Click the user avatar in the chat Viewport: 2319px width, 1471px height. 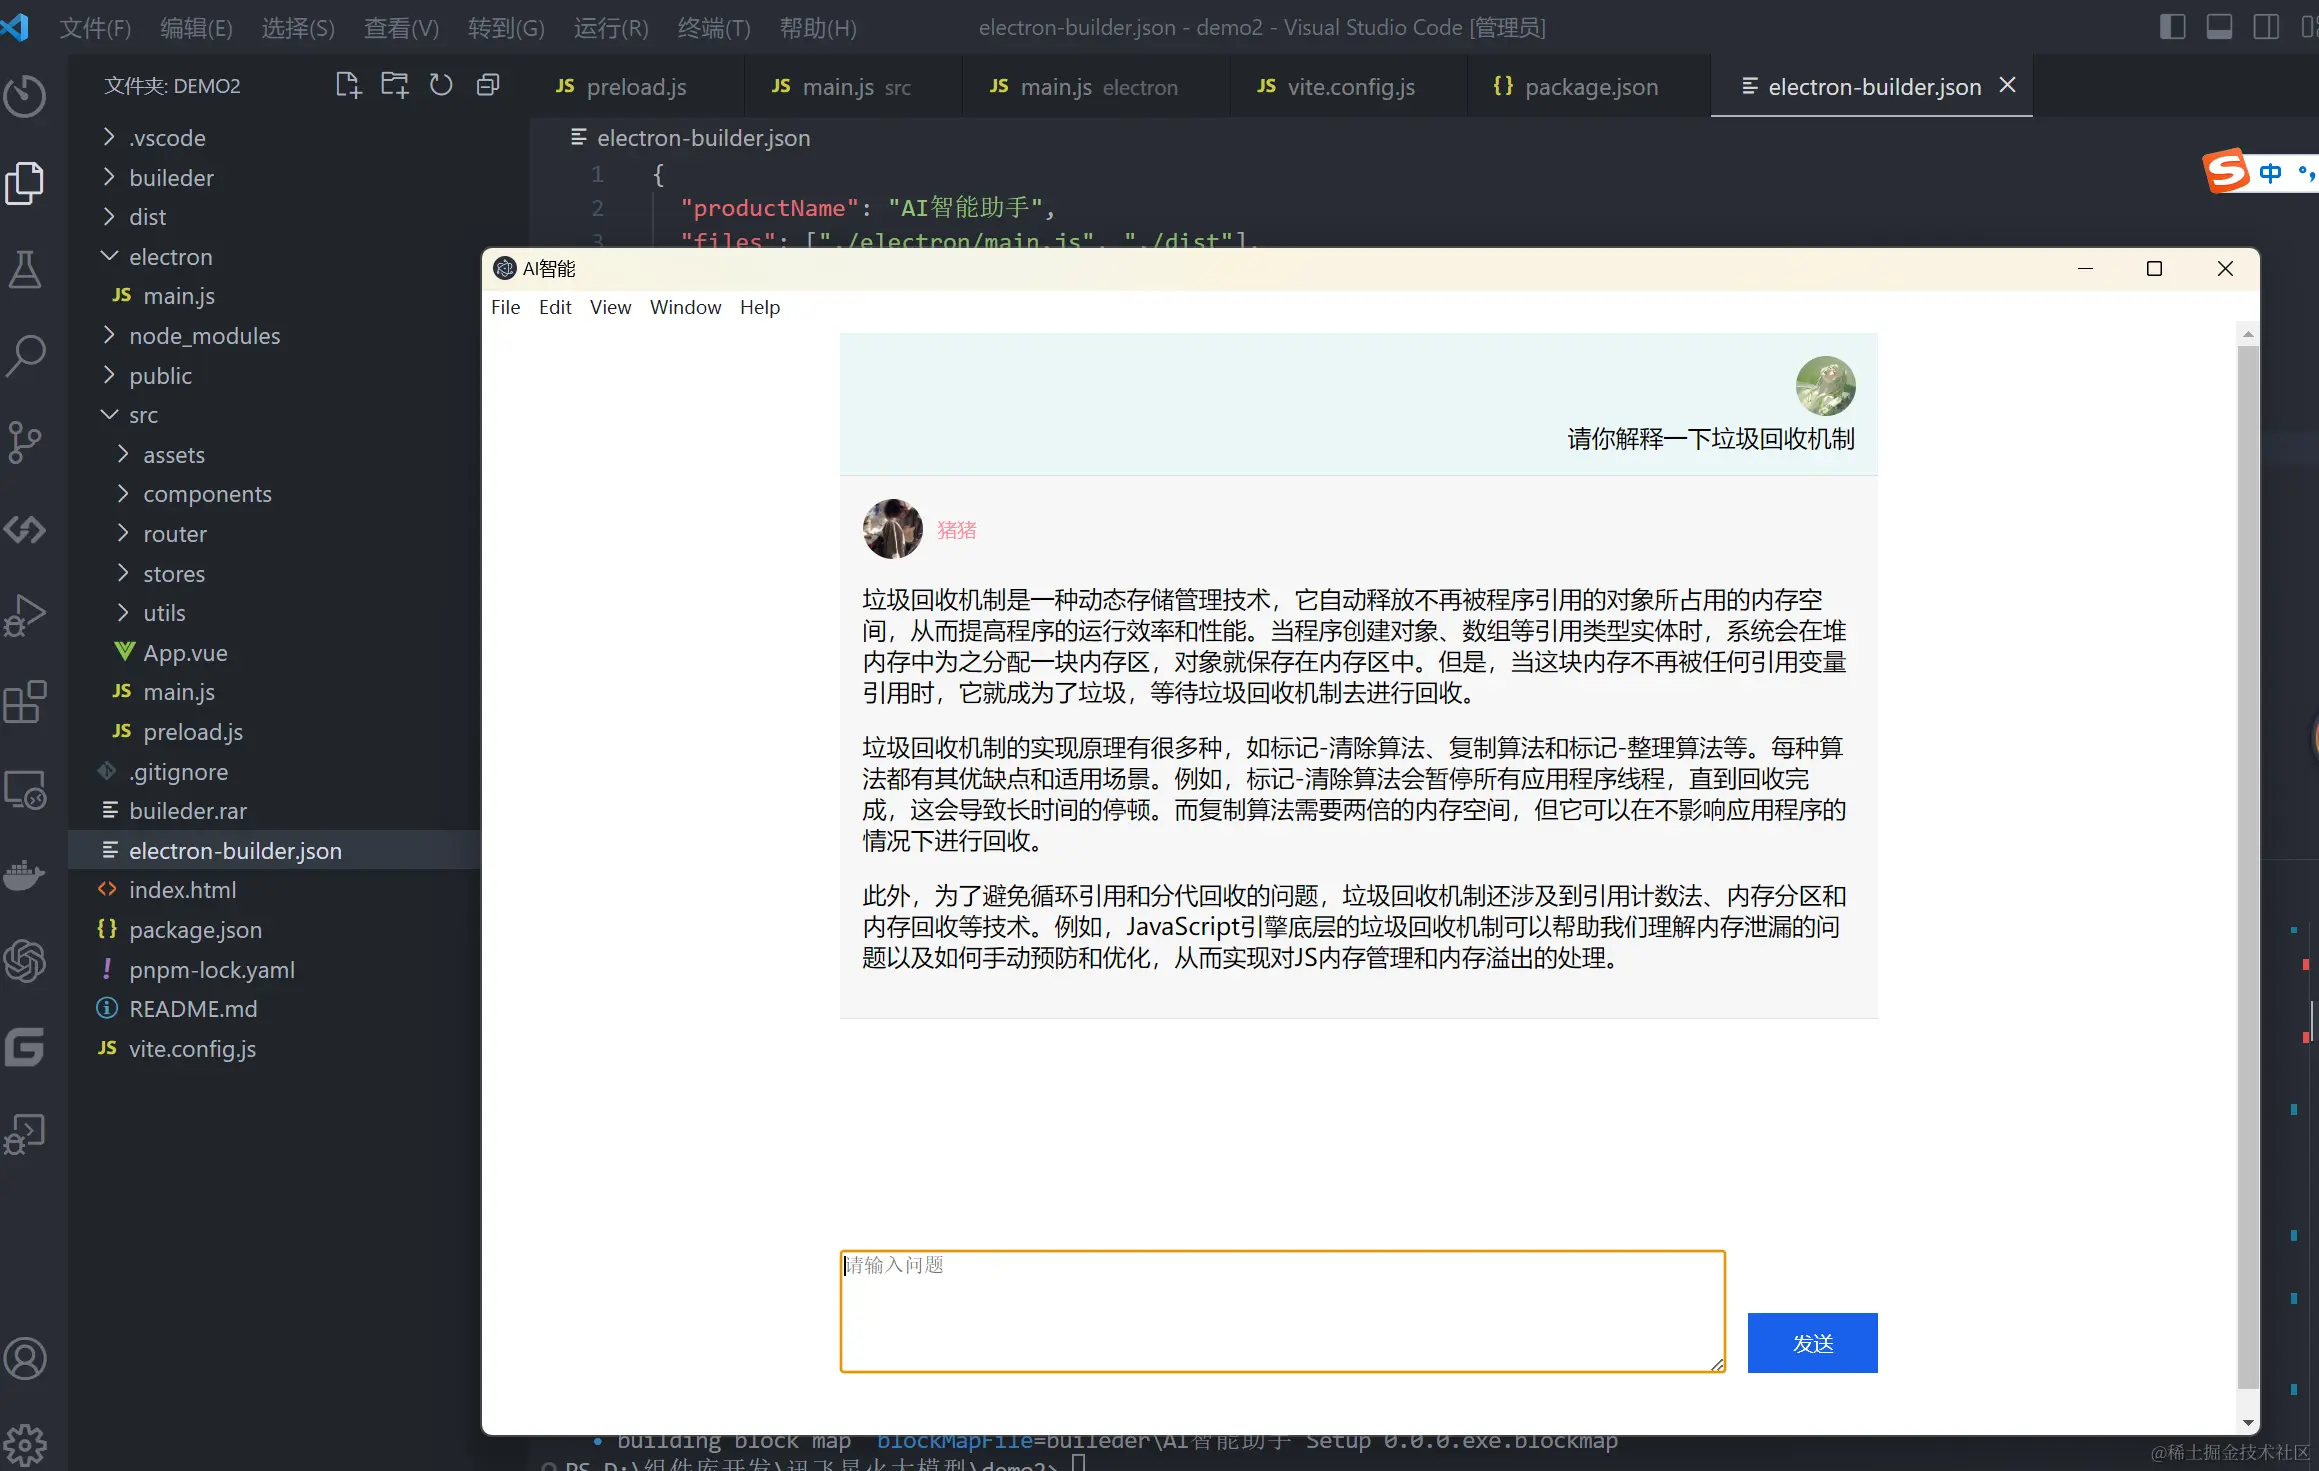tap(1825, 386)
